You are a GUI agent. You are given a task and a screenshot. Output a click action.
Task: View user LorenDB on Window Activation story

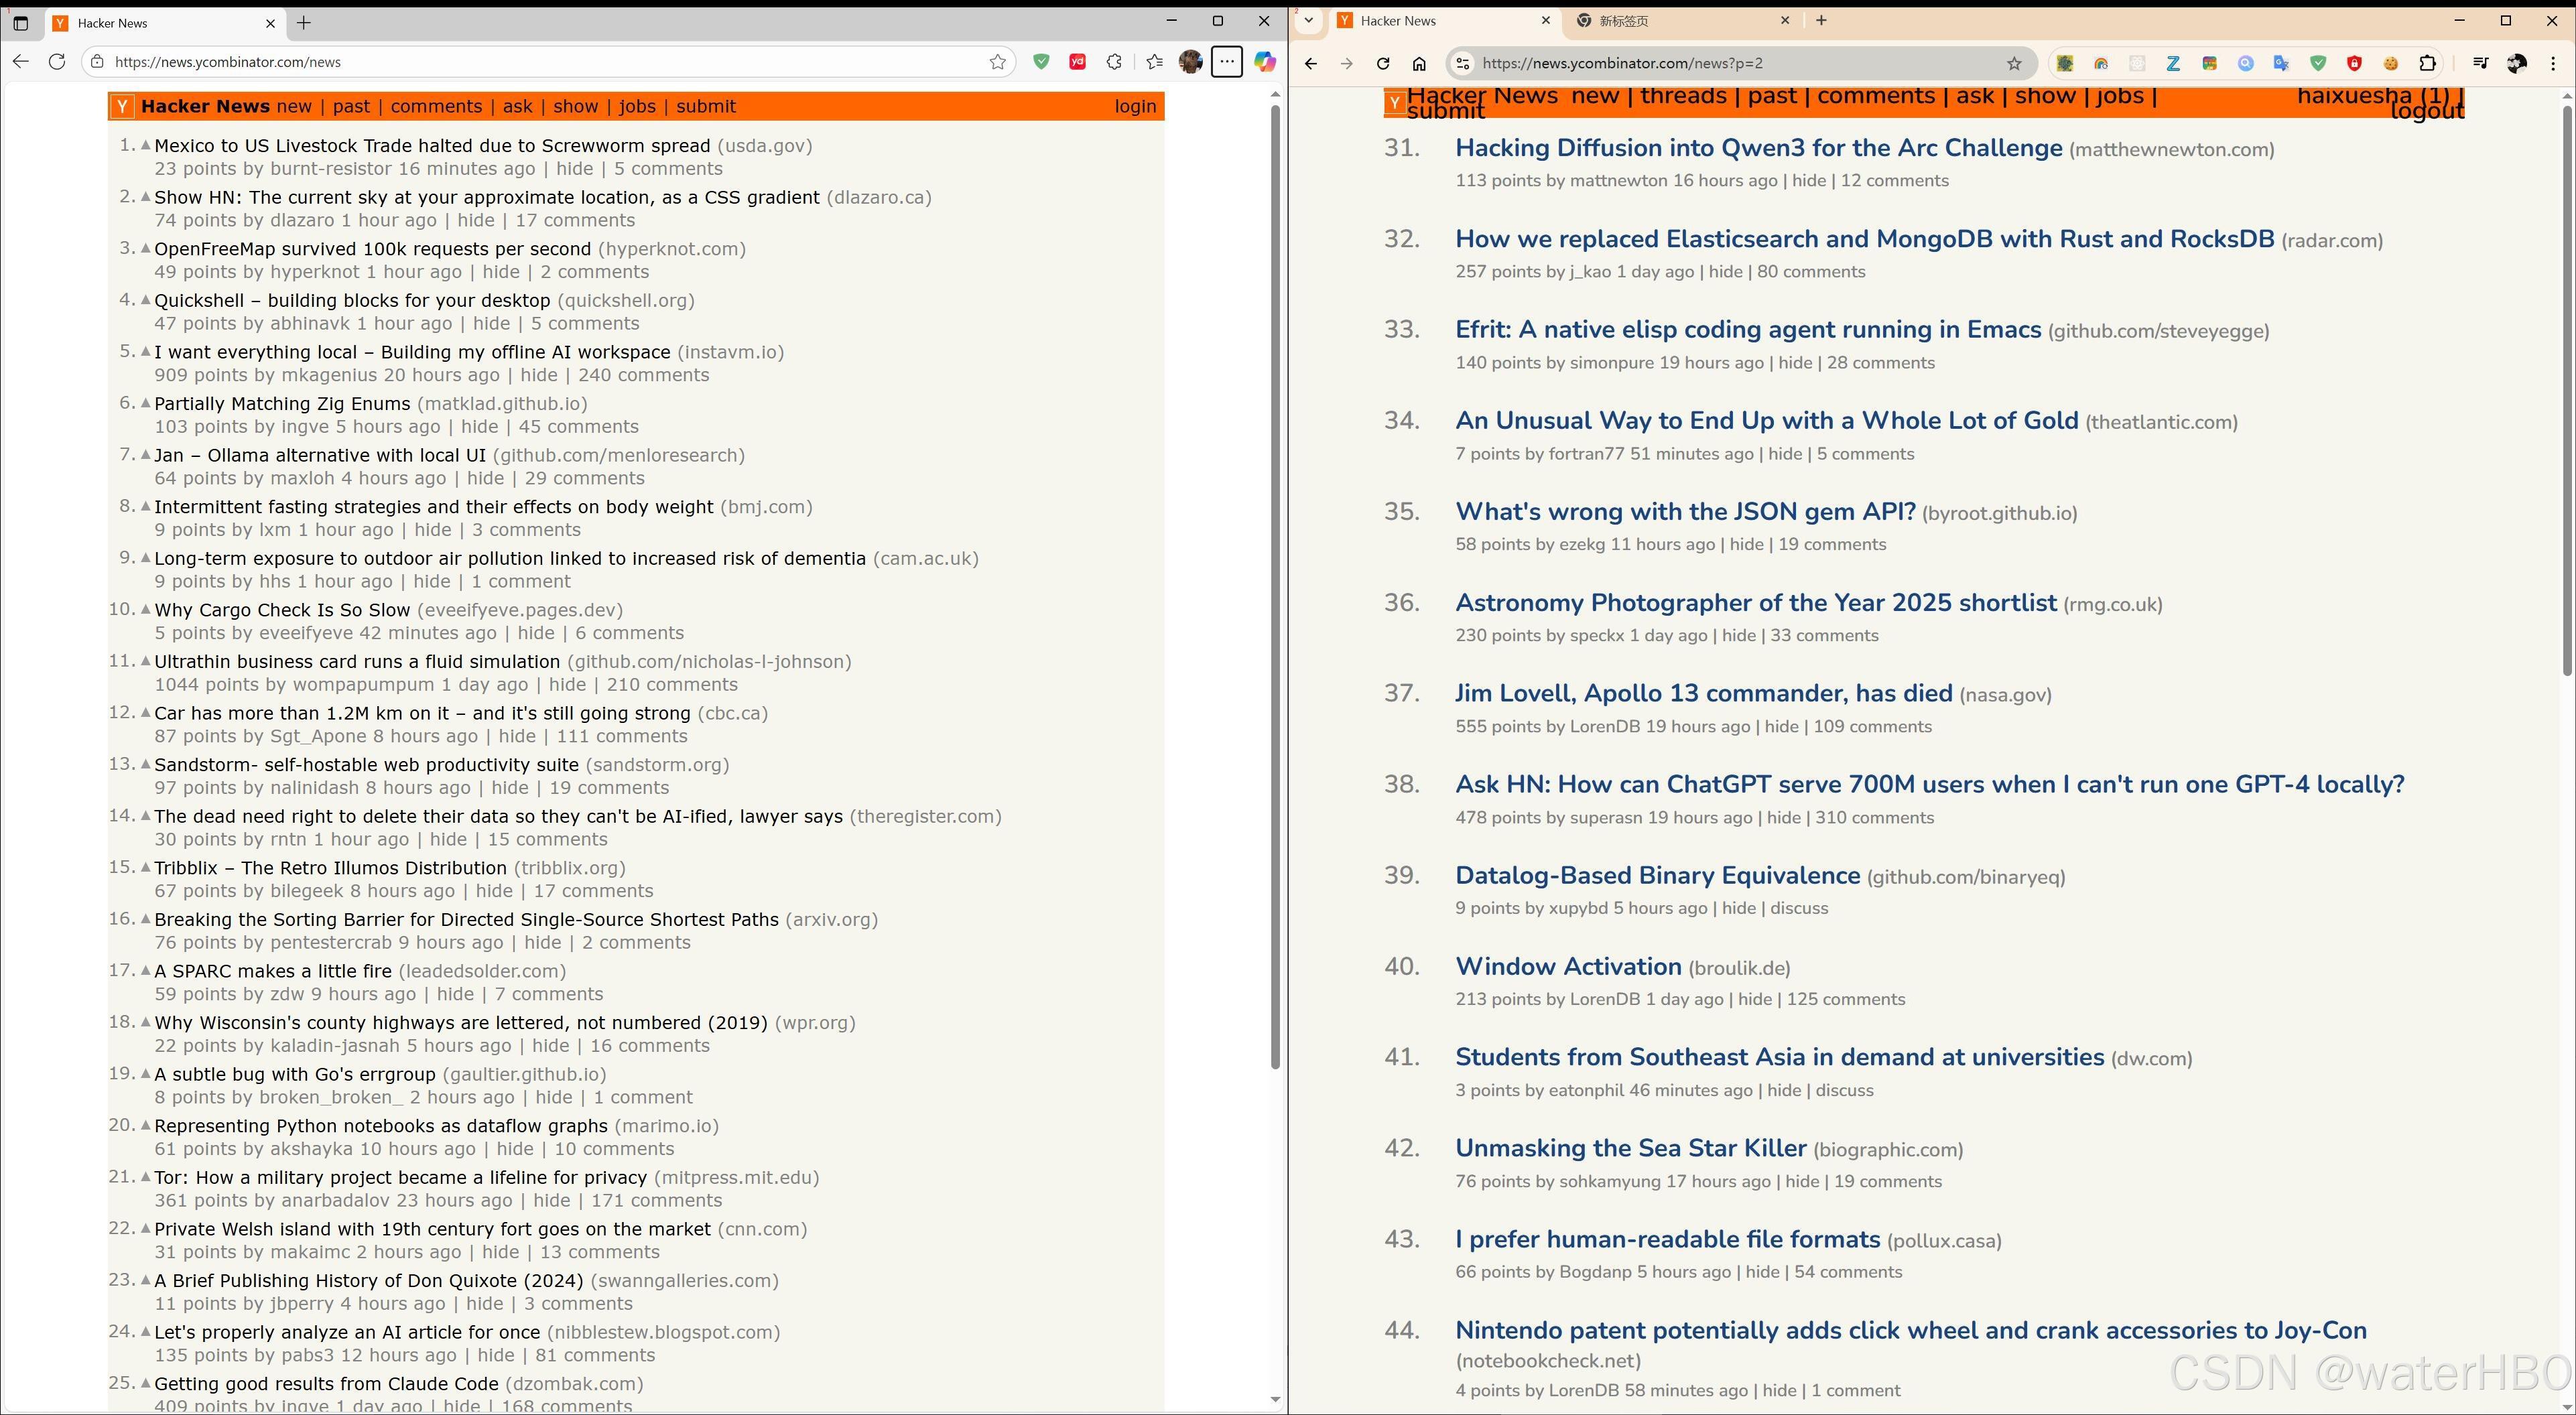click(x=1604, y=999)
